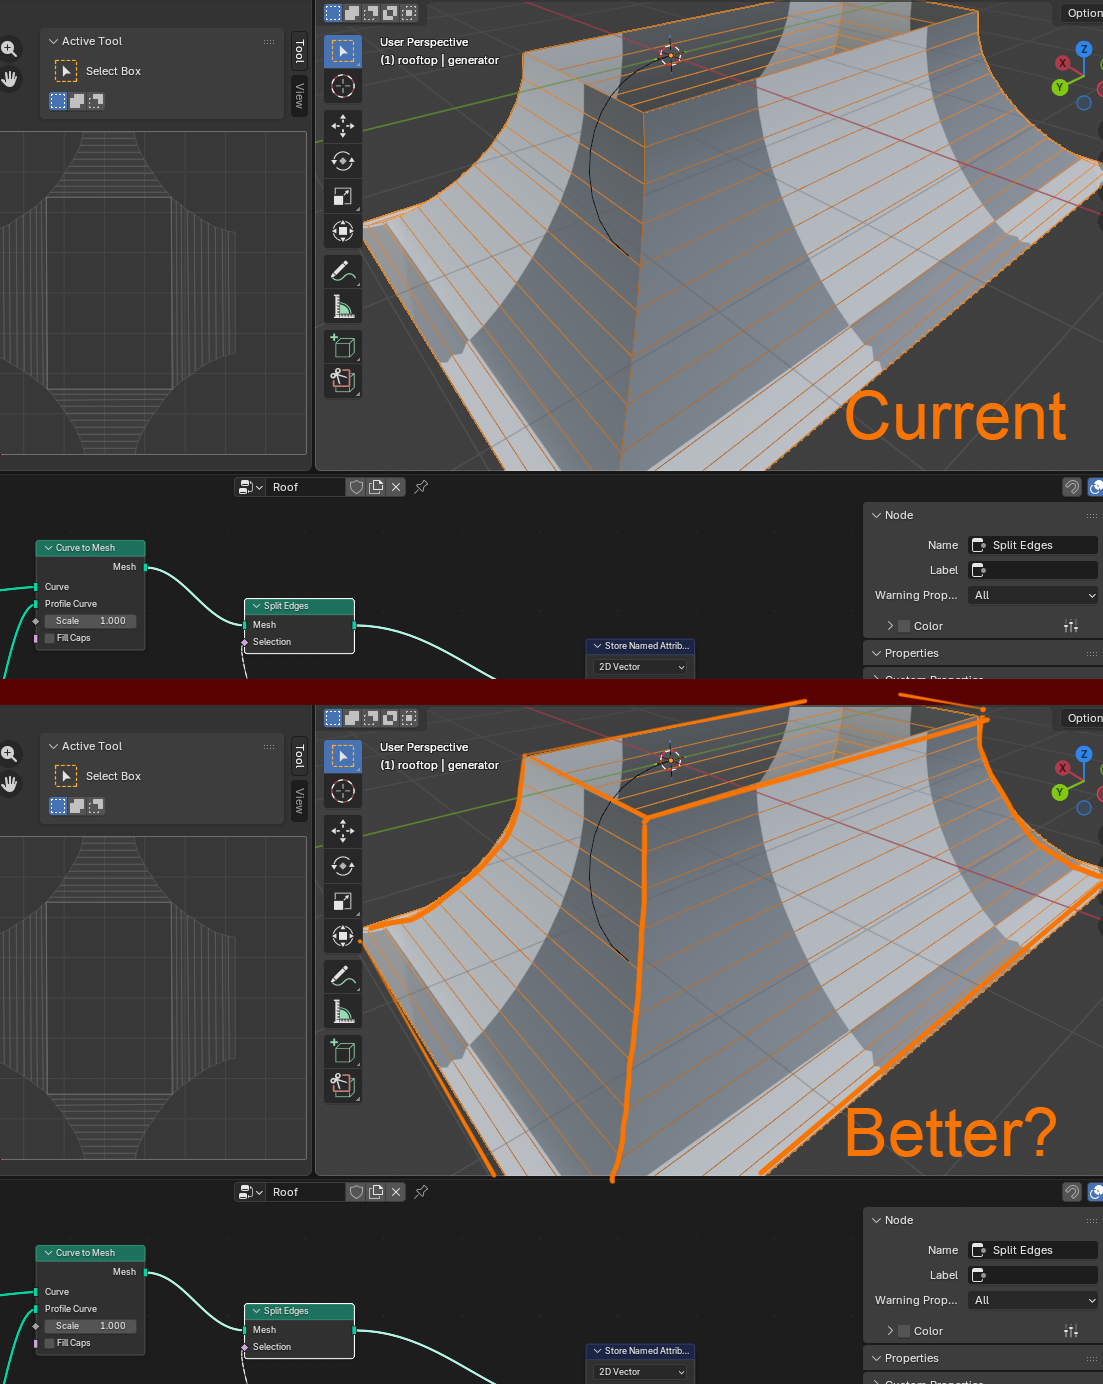Select the Transform tool in the Better? viewport
The height and width of the screenshot is (1384, 1103).
coord(343,936)
